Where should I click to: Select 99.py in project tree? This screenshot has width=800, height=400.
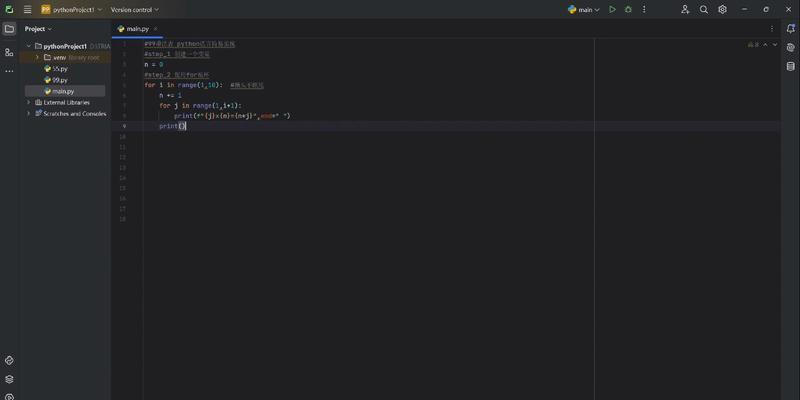pyautogui.click(x=60, y=80)
